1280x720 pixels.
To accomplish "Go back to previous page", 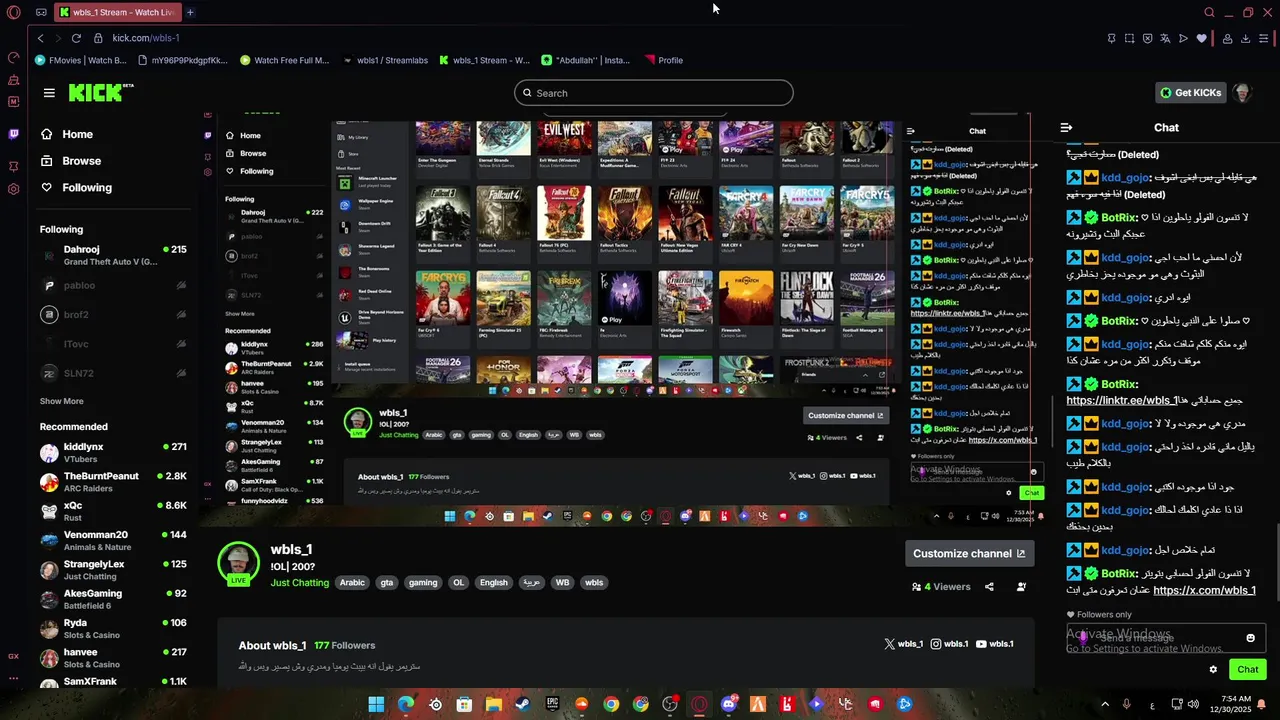I will [x=40, y=38].
